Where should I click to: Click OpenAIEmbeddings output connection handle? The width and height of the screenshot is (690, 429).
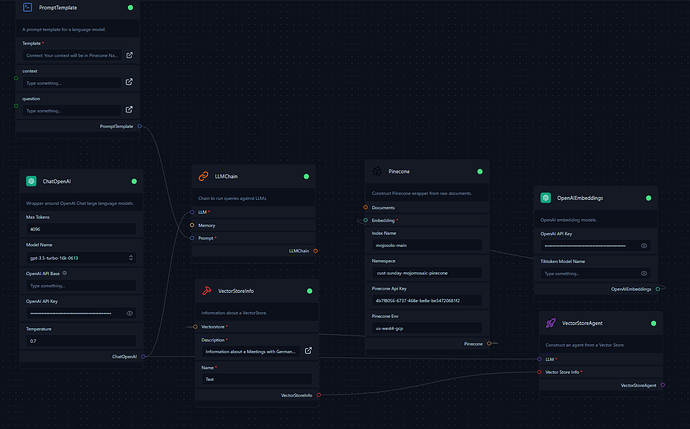pos(658,289)
